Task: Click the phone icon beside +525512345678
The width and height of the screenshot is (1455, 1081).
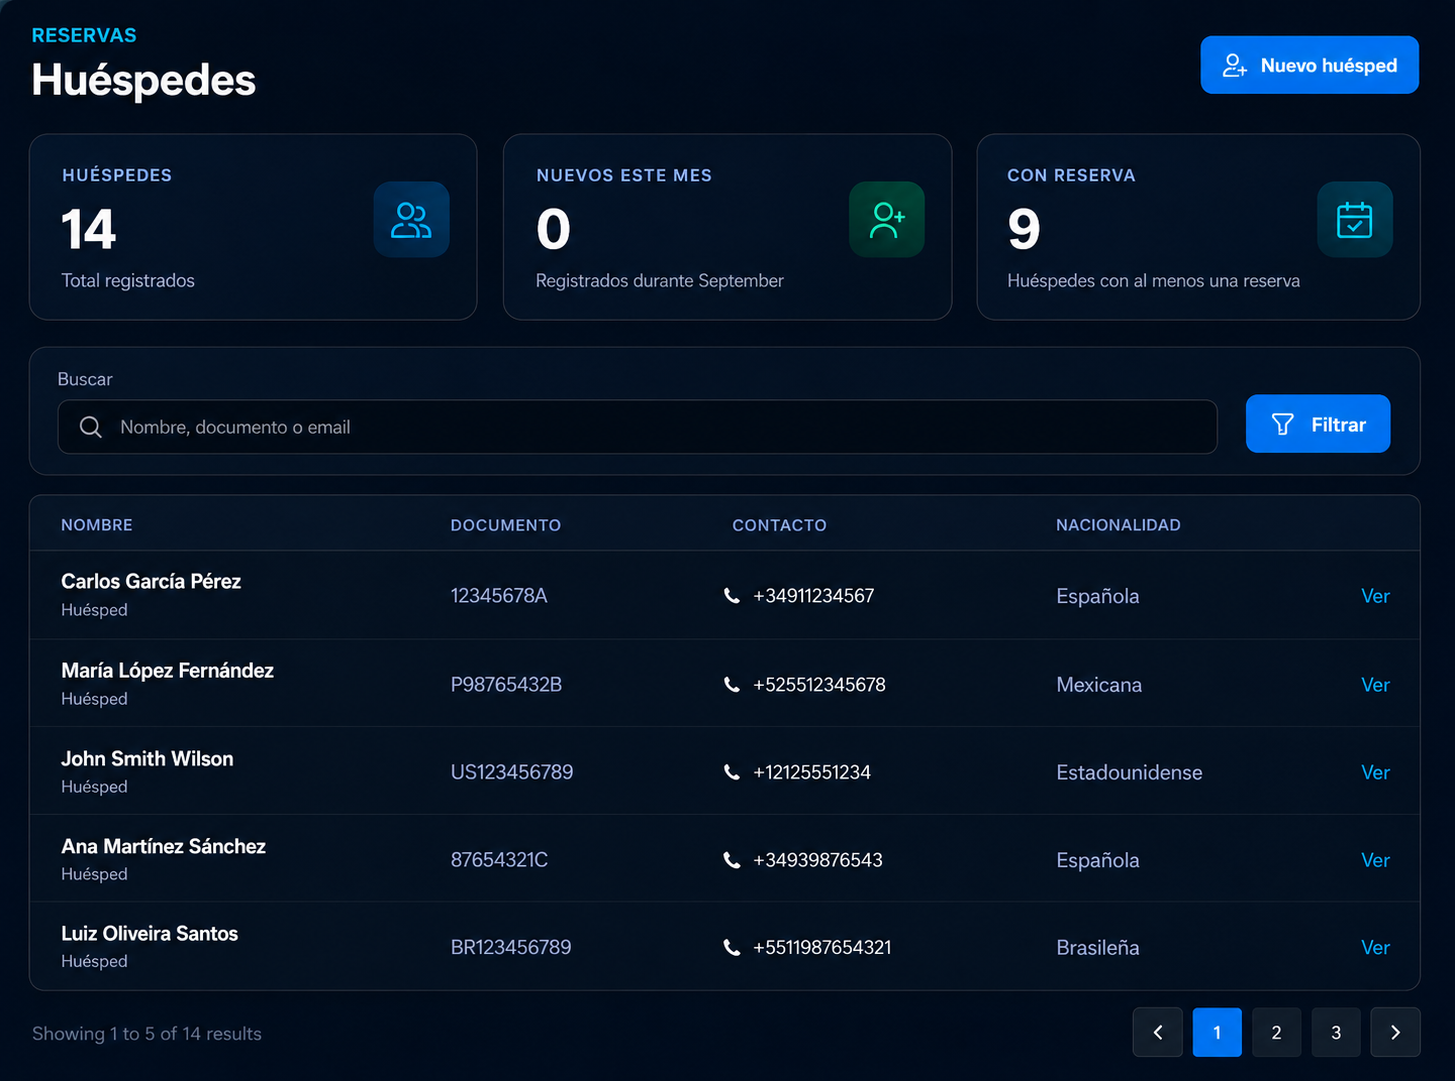Action: 732,685
